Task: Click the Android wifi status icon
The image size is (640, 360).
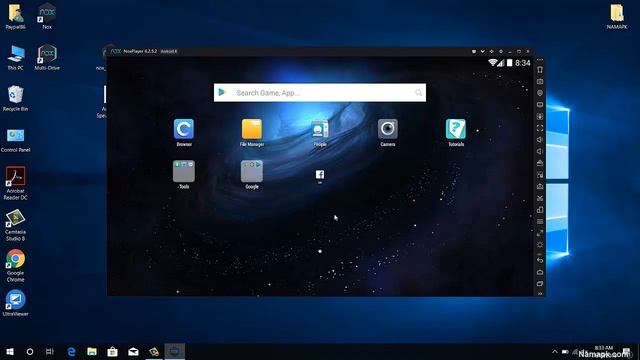Action: tap(493, 62)
